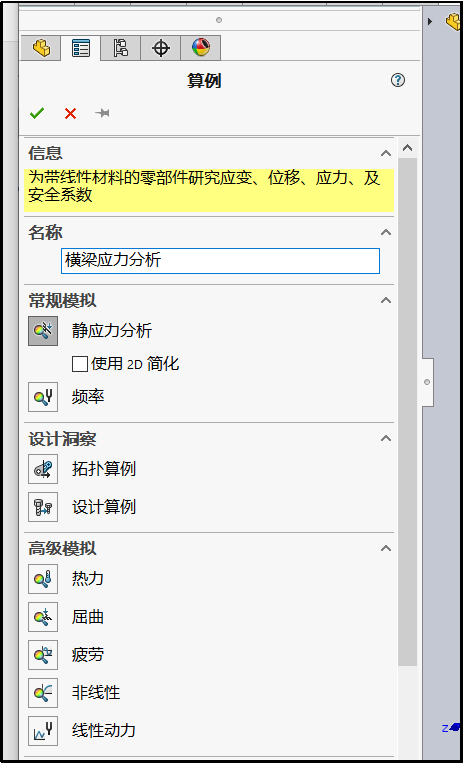The height and width of the screenshot is (763, 464).
Task: Open the DisplayManager appearance tab
Action: tap(200, 48)
